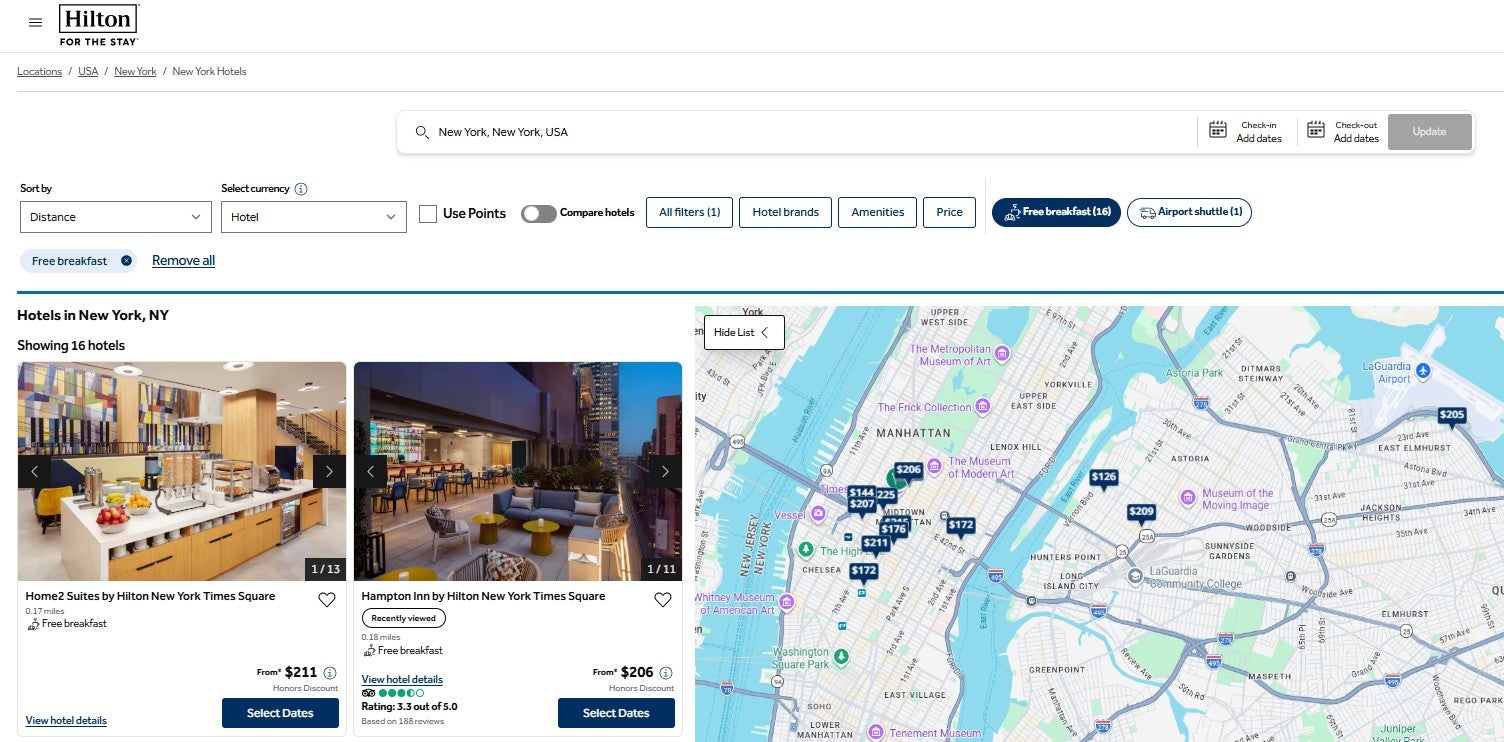Click the Hilton For The Stay logo
This screenshot has width=1504, height=742.
[99, 24]
